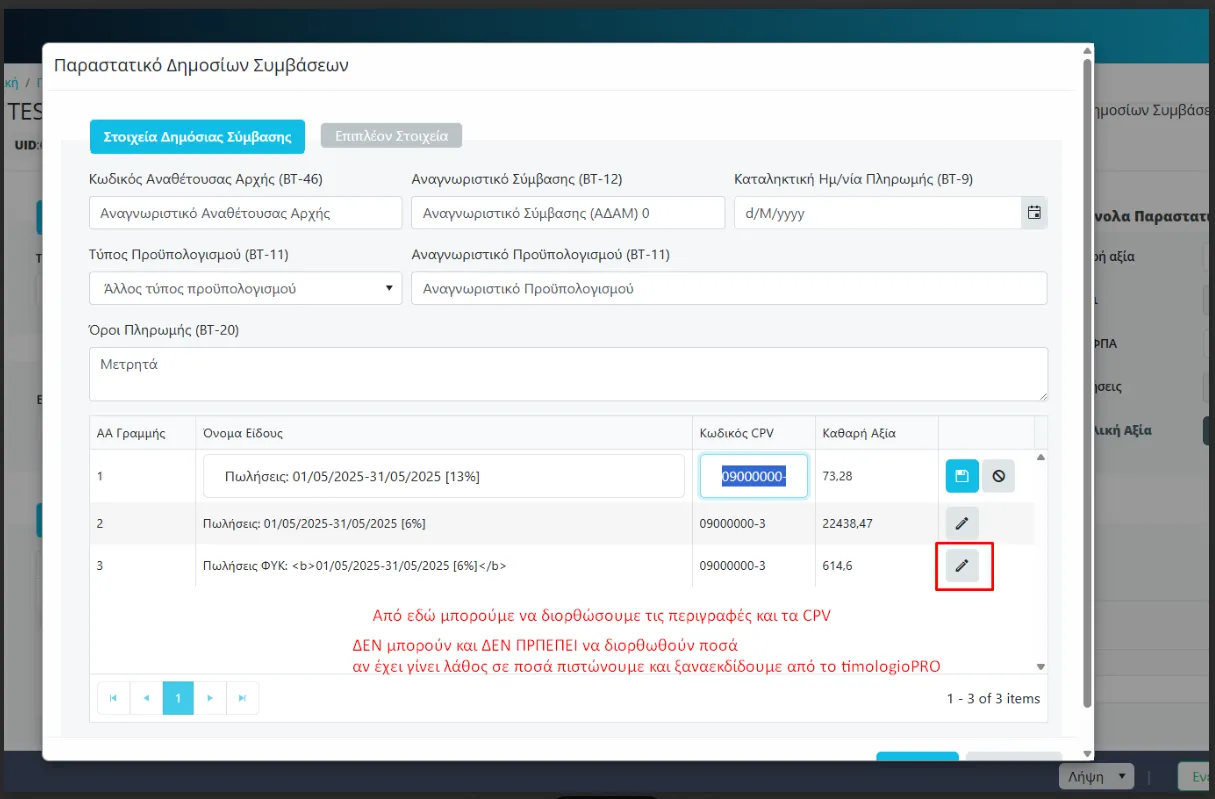Click the Αναγνωριστικό Προϋπολογισμού field
Viewport: 1215px width, 799px height.
728,289
